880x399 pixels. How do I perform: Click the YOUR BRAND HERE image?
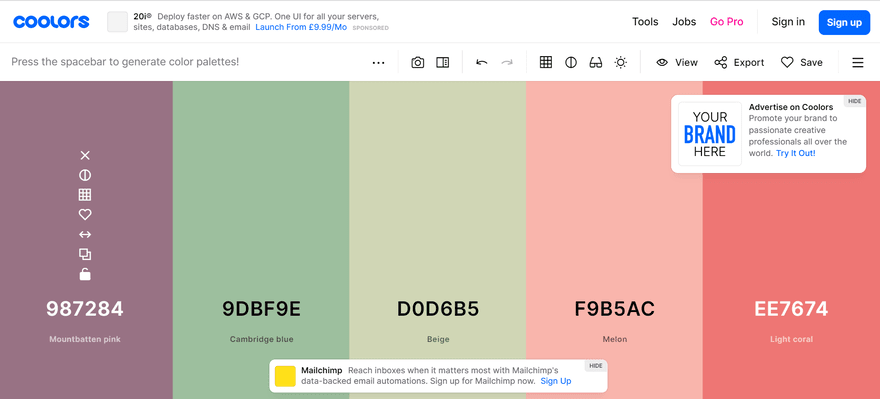coord(709,134)
